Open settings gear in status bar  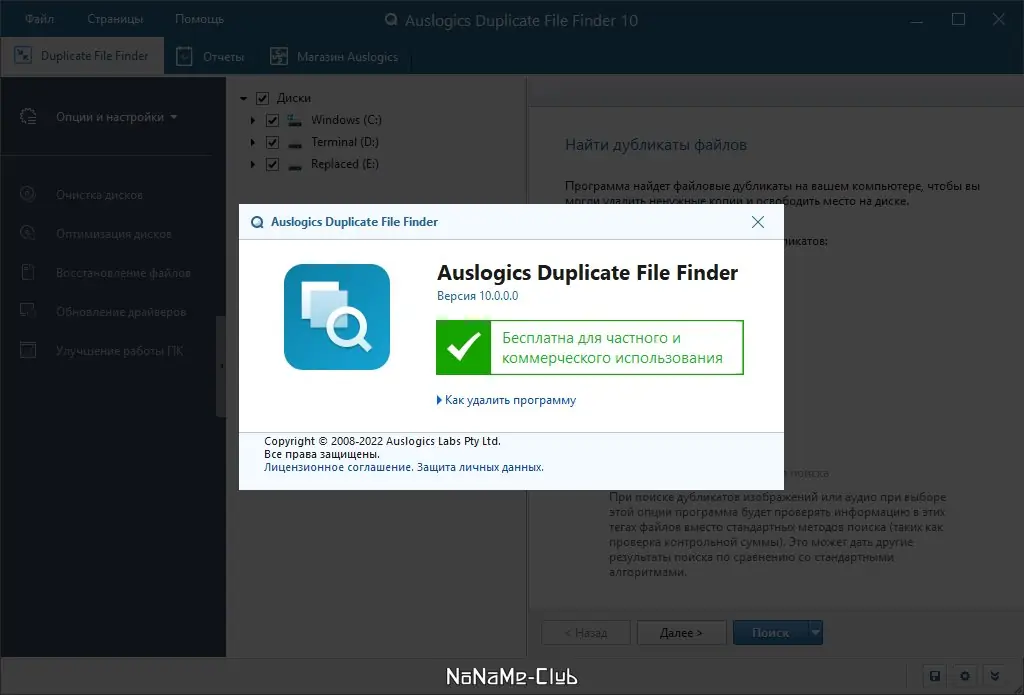pos(965,676)
